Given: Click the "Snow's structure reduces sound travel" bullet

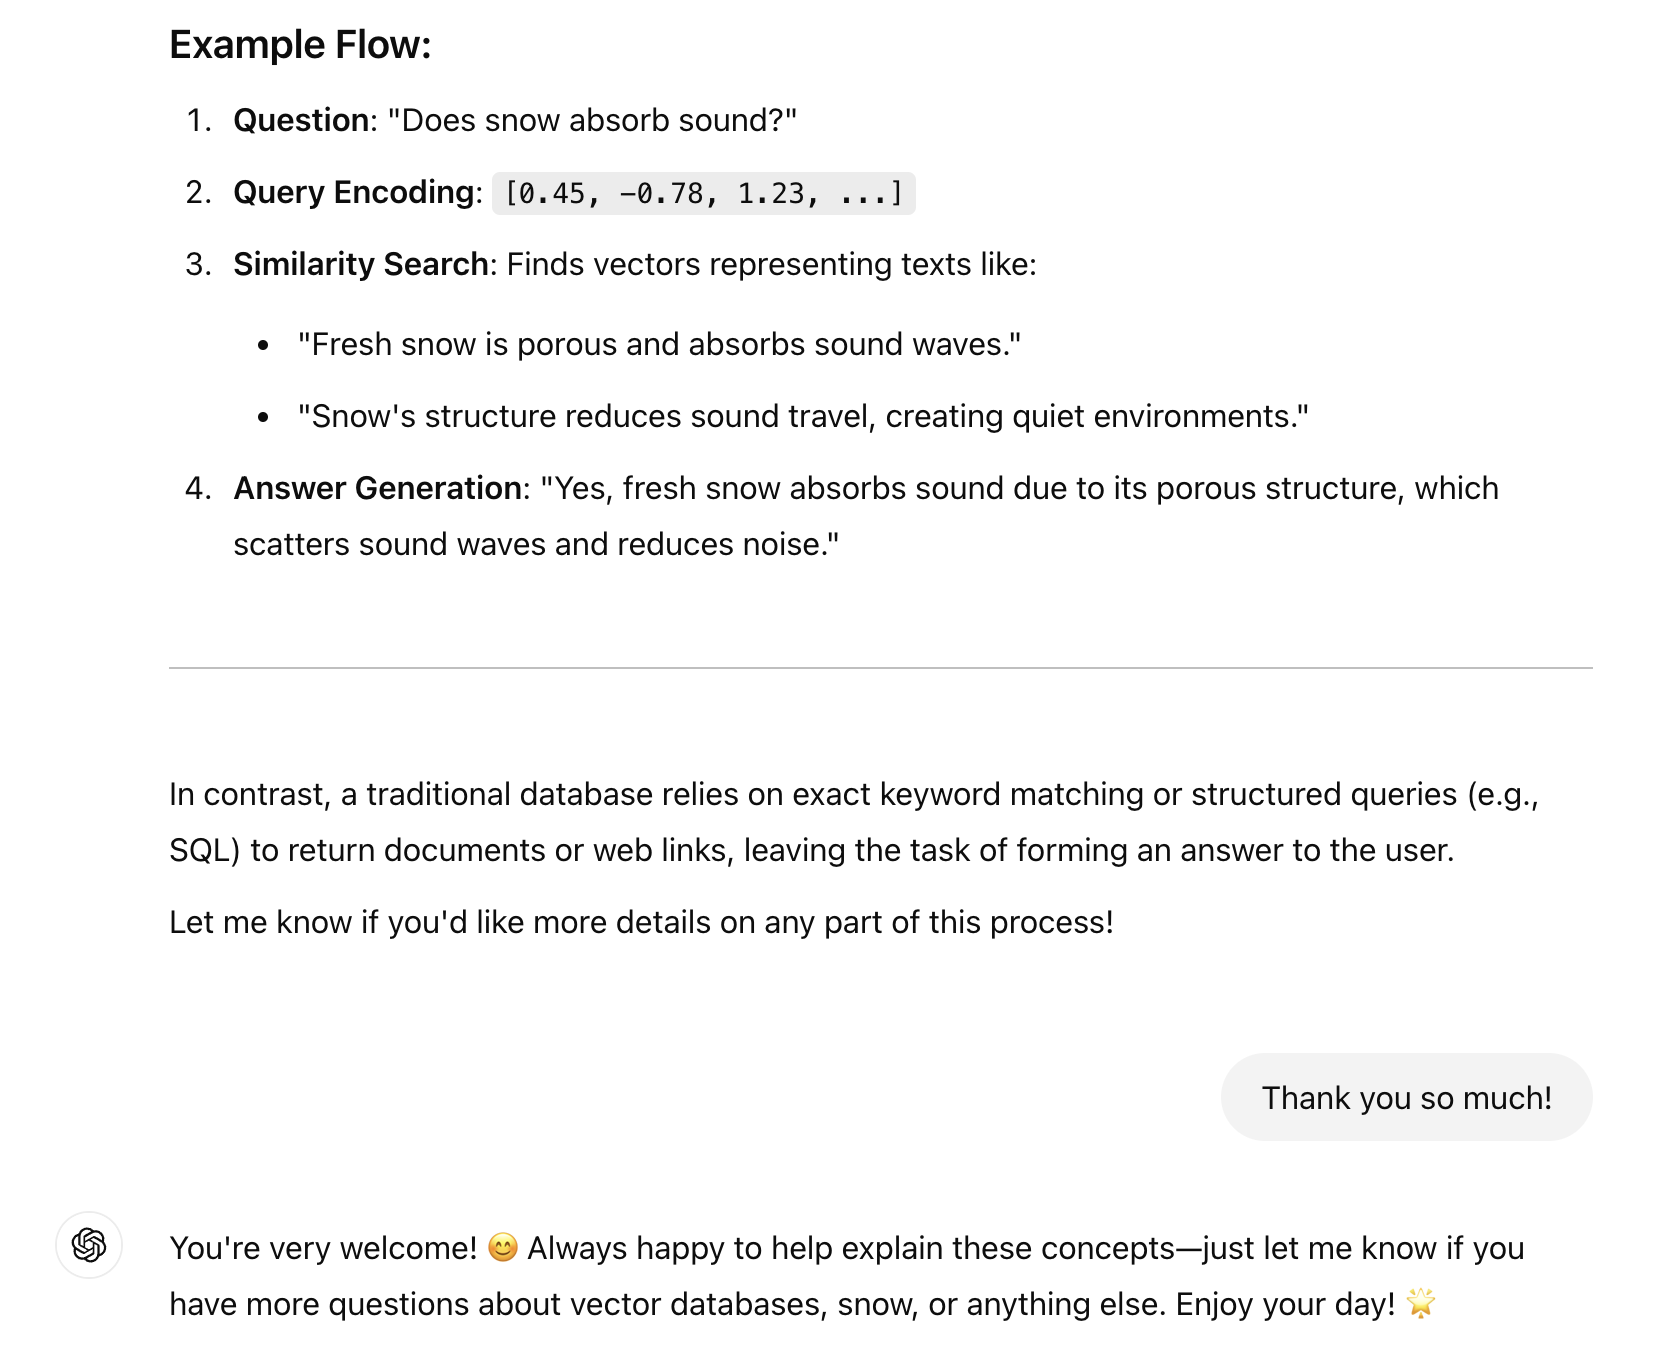Looking at the screenshot, I should click(x=803, y=416).
